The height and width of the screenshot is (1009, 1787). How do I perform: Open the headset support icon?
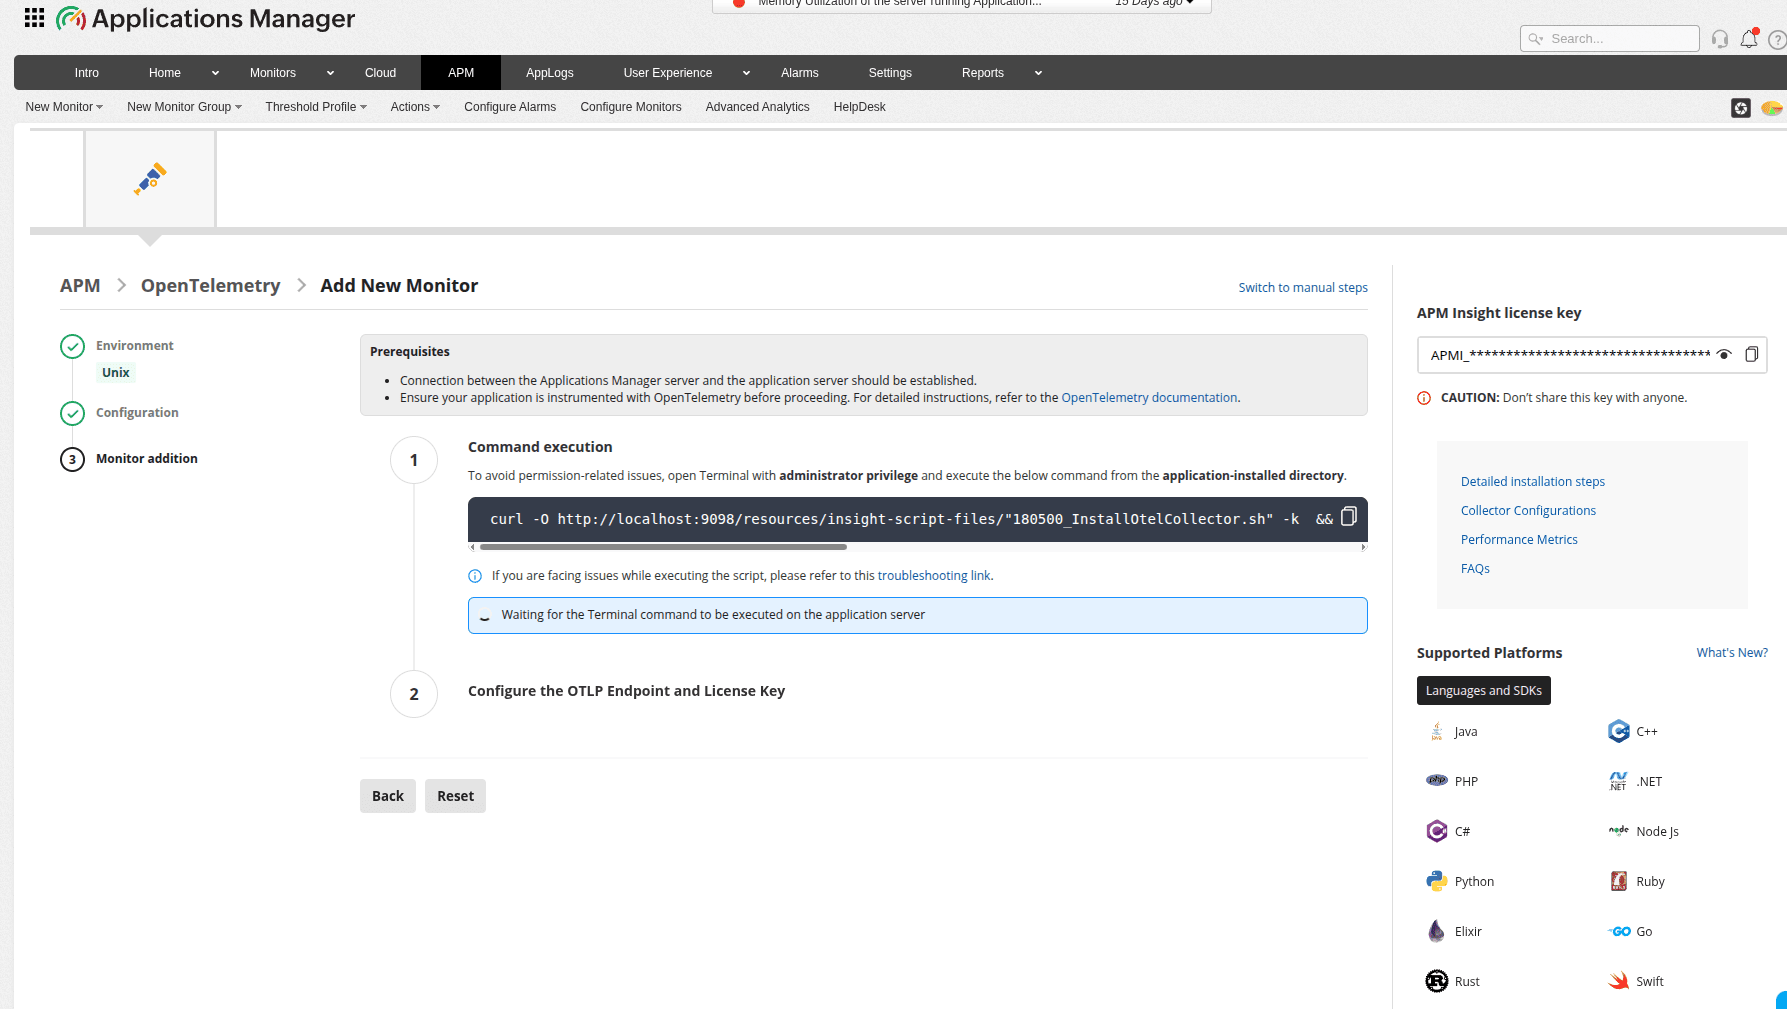[1720, 39]
